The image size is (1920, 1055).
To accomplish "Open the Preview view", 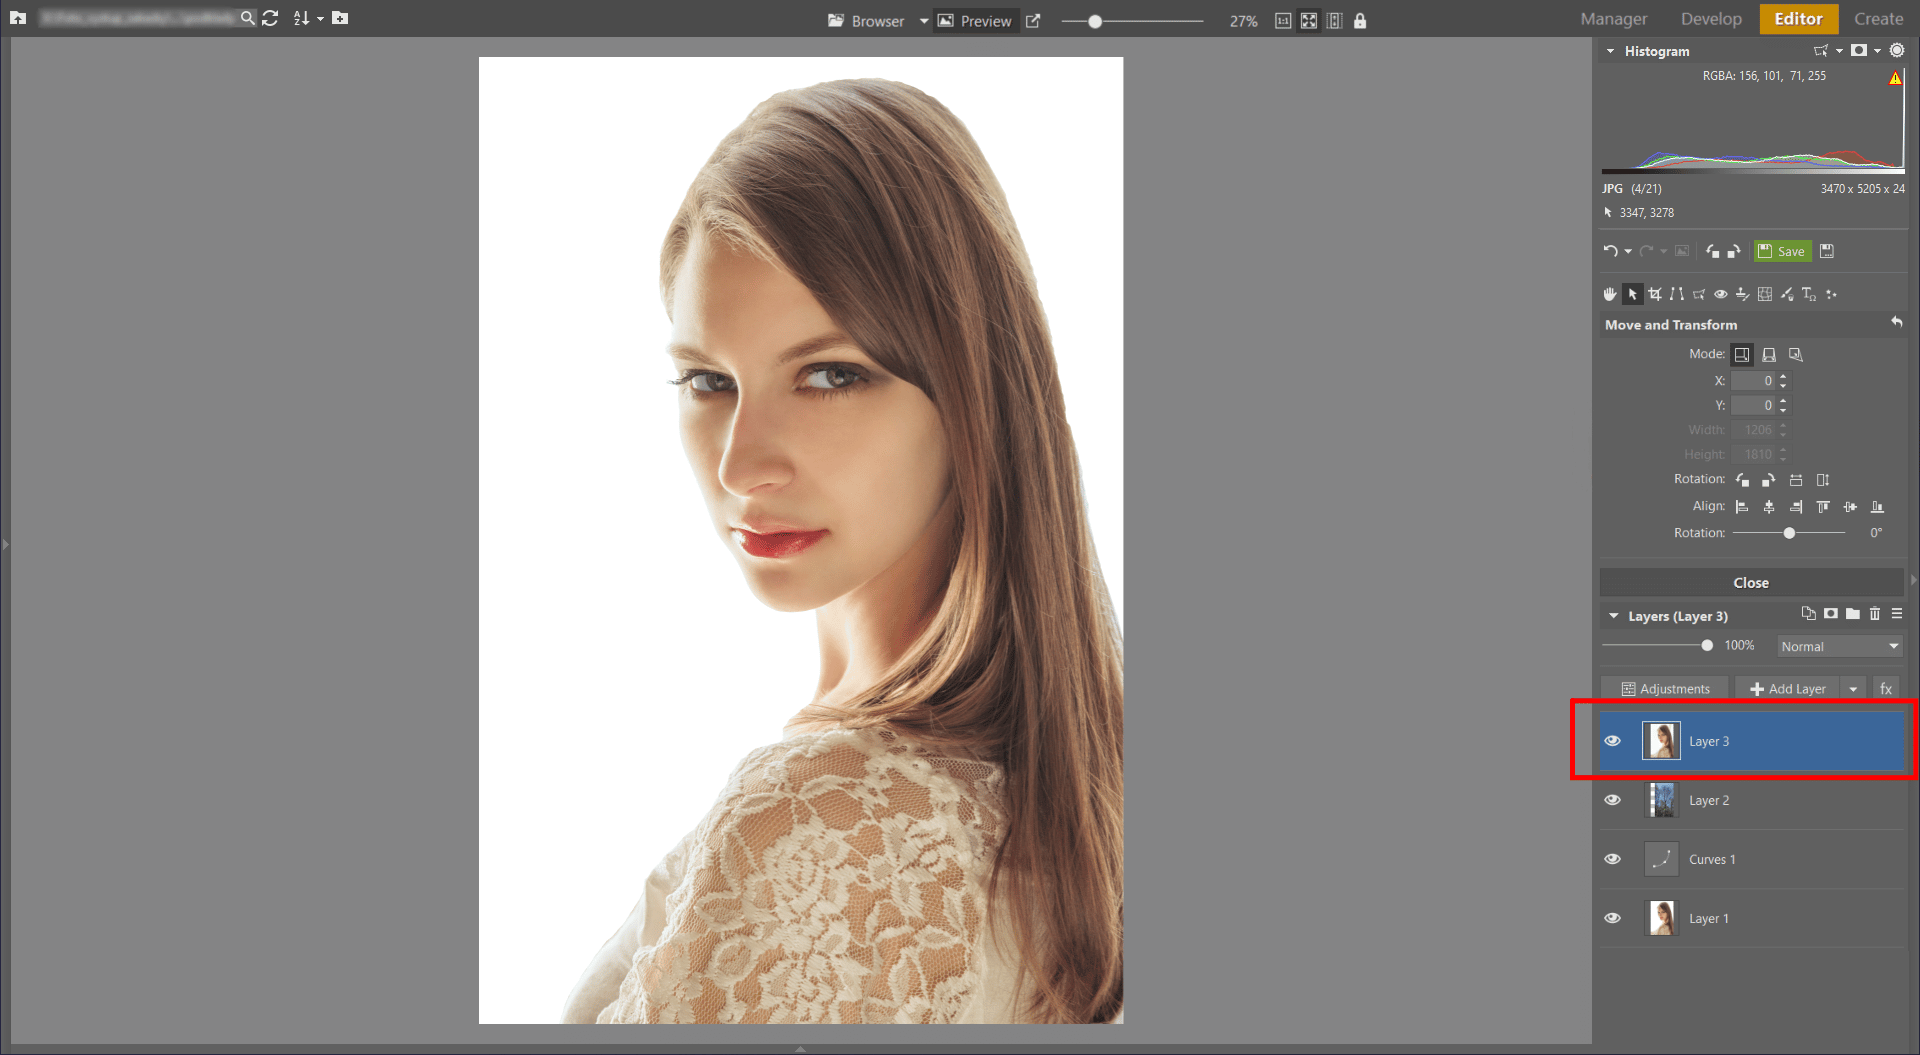I will (x=974, y=21).
